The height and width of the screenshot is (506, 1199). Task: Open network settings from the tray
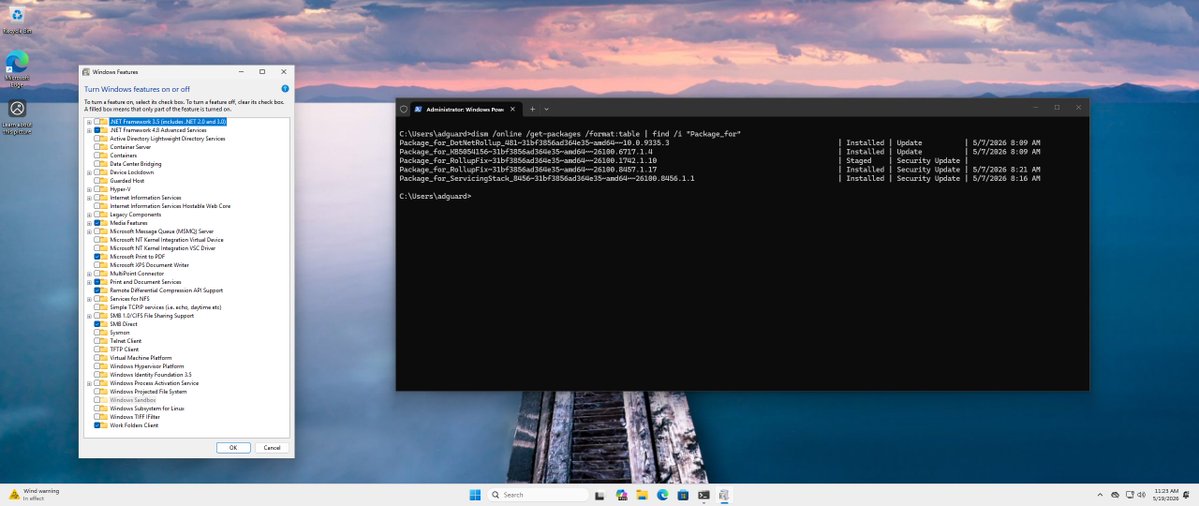(1129, 495)
